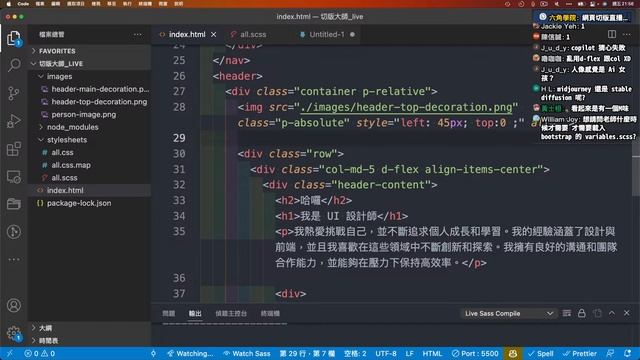Click the Watching... Sass status item
The width and height of the screenshot is (640, 360).
(x=190, y=353)
